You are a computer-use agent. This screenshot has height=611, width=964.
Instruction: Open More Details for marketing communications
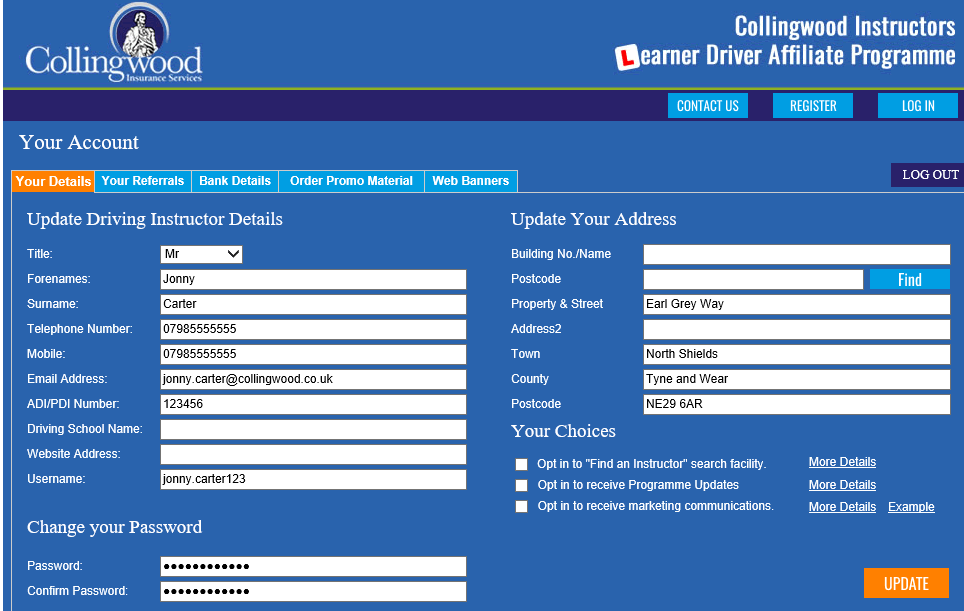tap(842, 507)
